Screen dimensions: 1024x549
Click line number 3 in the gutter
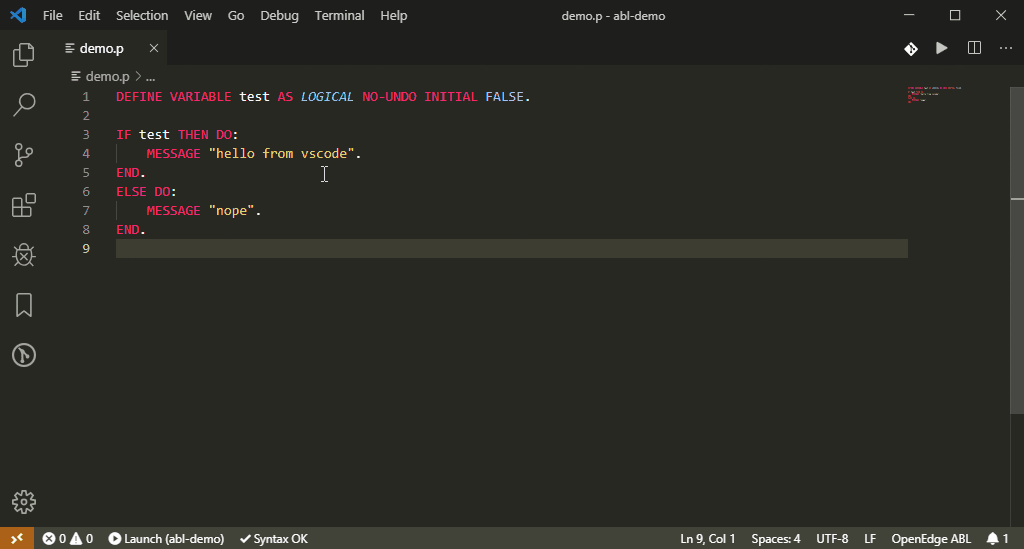86,134
